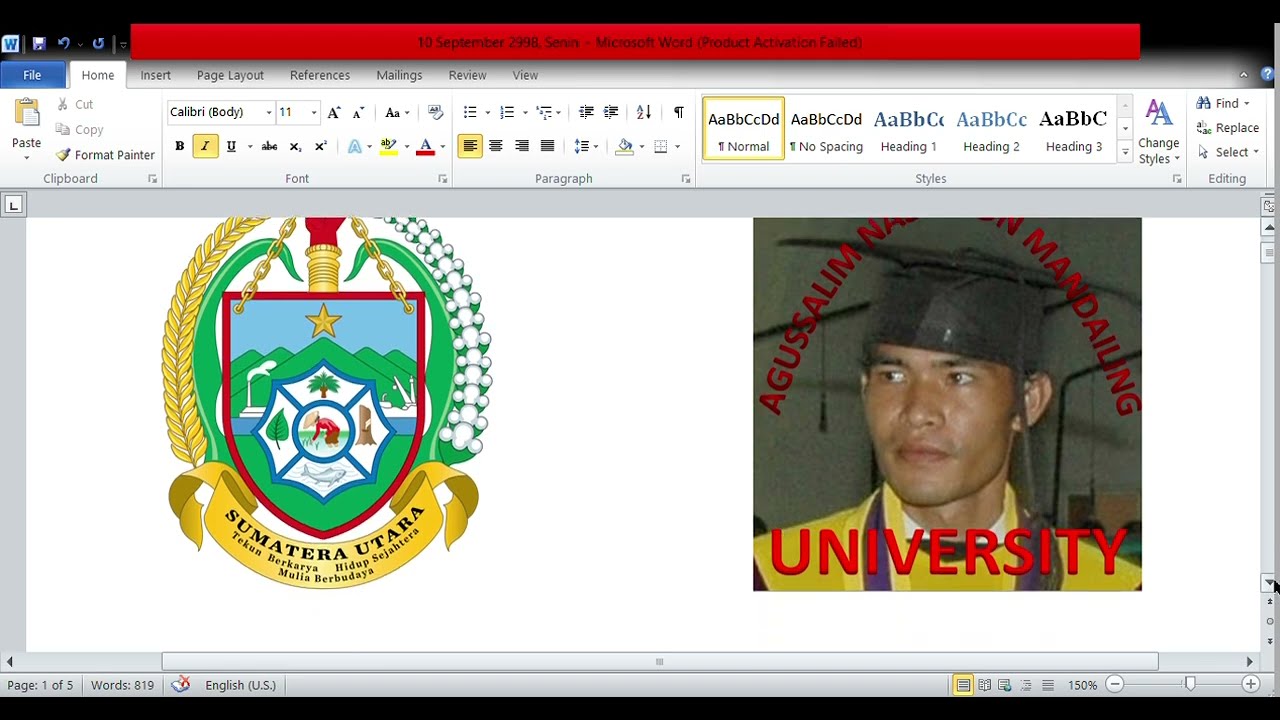1280x720 pixels.
Task: Click the Save disk icon in quick access toolbar
Action: [39, 43]
